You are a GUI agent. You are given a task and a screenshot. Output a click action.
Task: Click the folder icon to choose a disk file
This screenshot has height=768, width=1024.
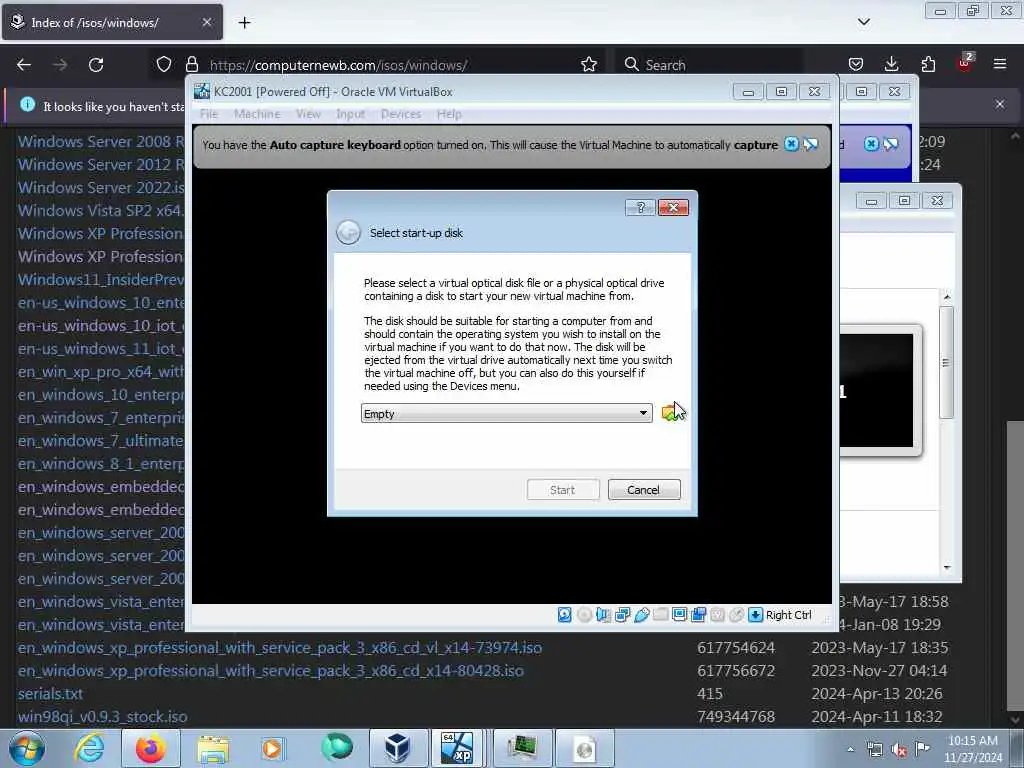(x=671, y=413)
